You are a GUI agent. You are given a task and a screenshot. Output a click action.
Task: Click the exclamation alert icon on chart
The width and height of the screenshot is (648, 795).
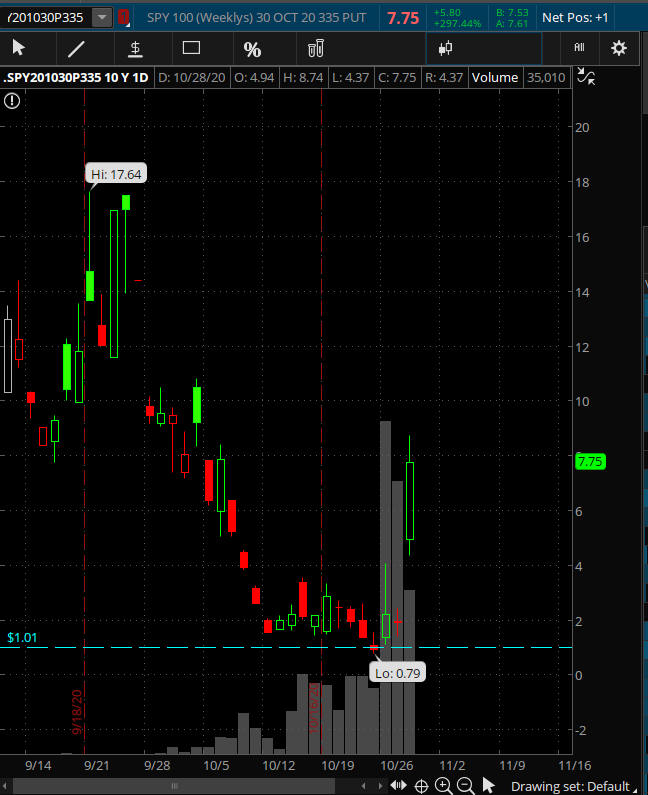(12, 101)
